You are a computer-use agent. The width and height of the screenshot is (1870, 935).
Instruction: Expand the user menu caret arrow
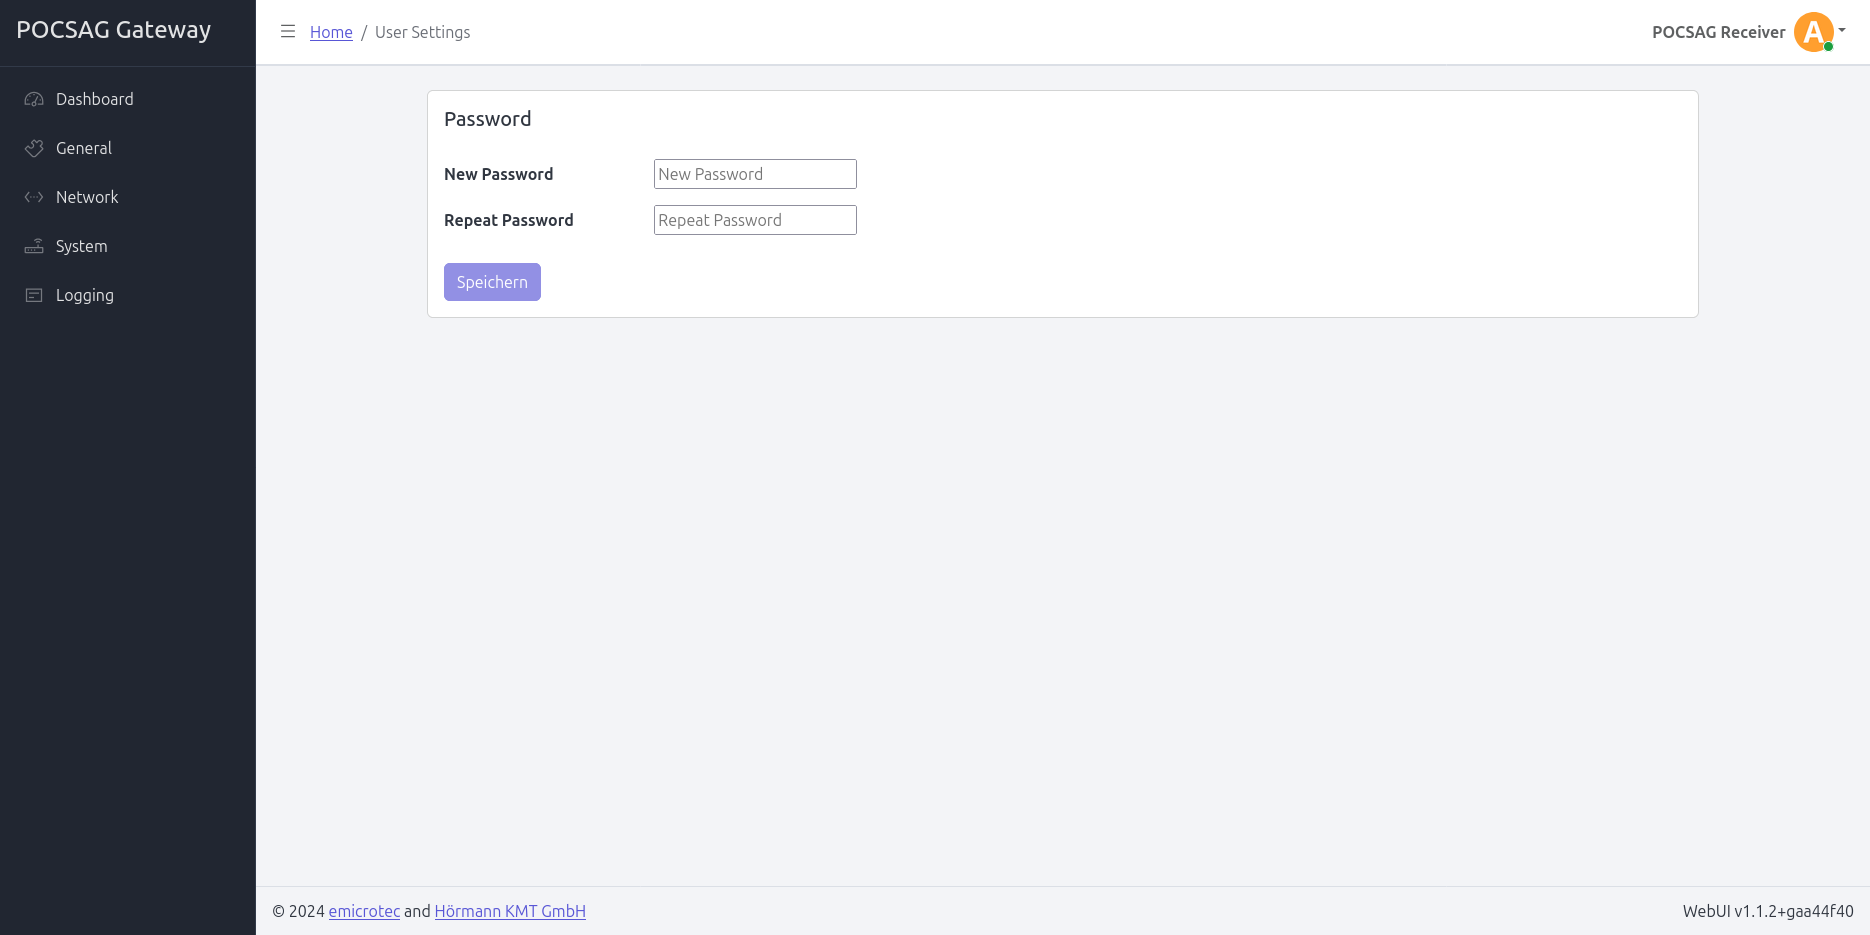point(1842,30)
